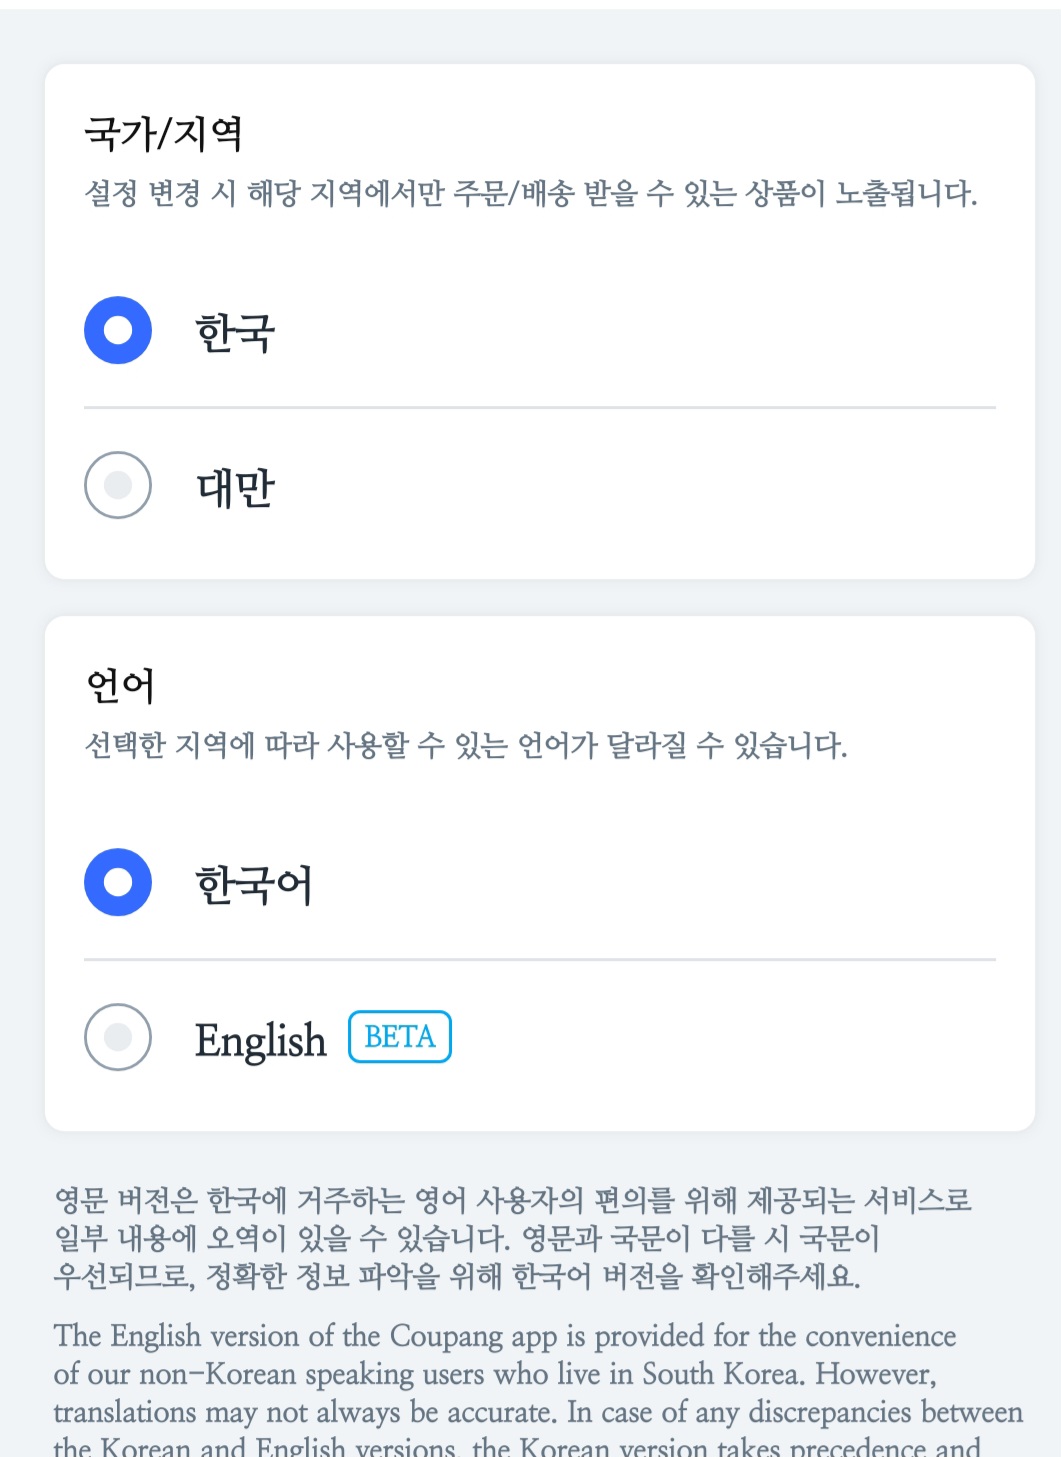Image resolution: width=1061 pixels, height=1457 pixels.
Task: Click the 한국어 option label text
Action: click(x=254, y=884)
